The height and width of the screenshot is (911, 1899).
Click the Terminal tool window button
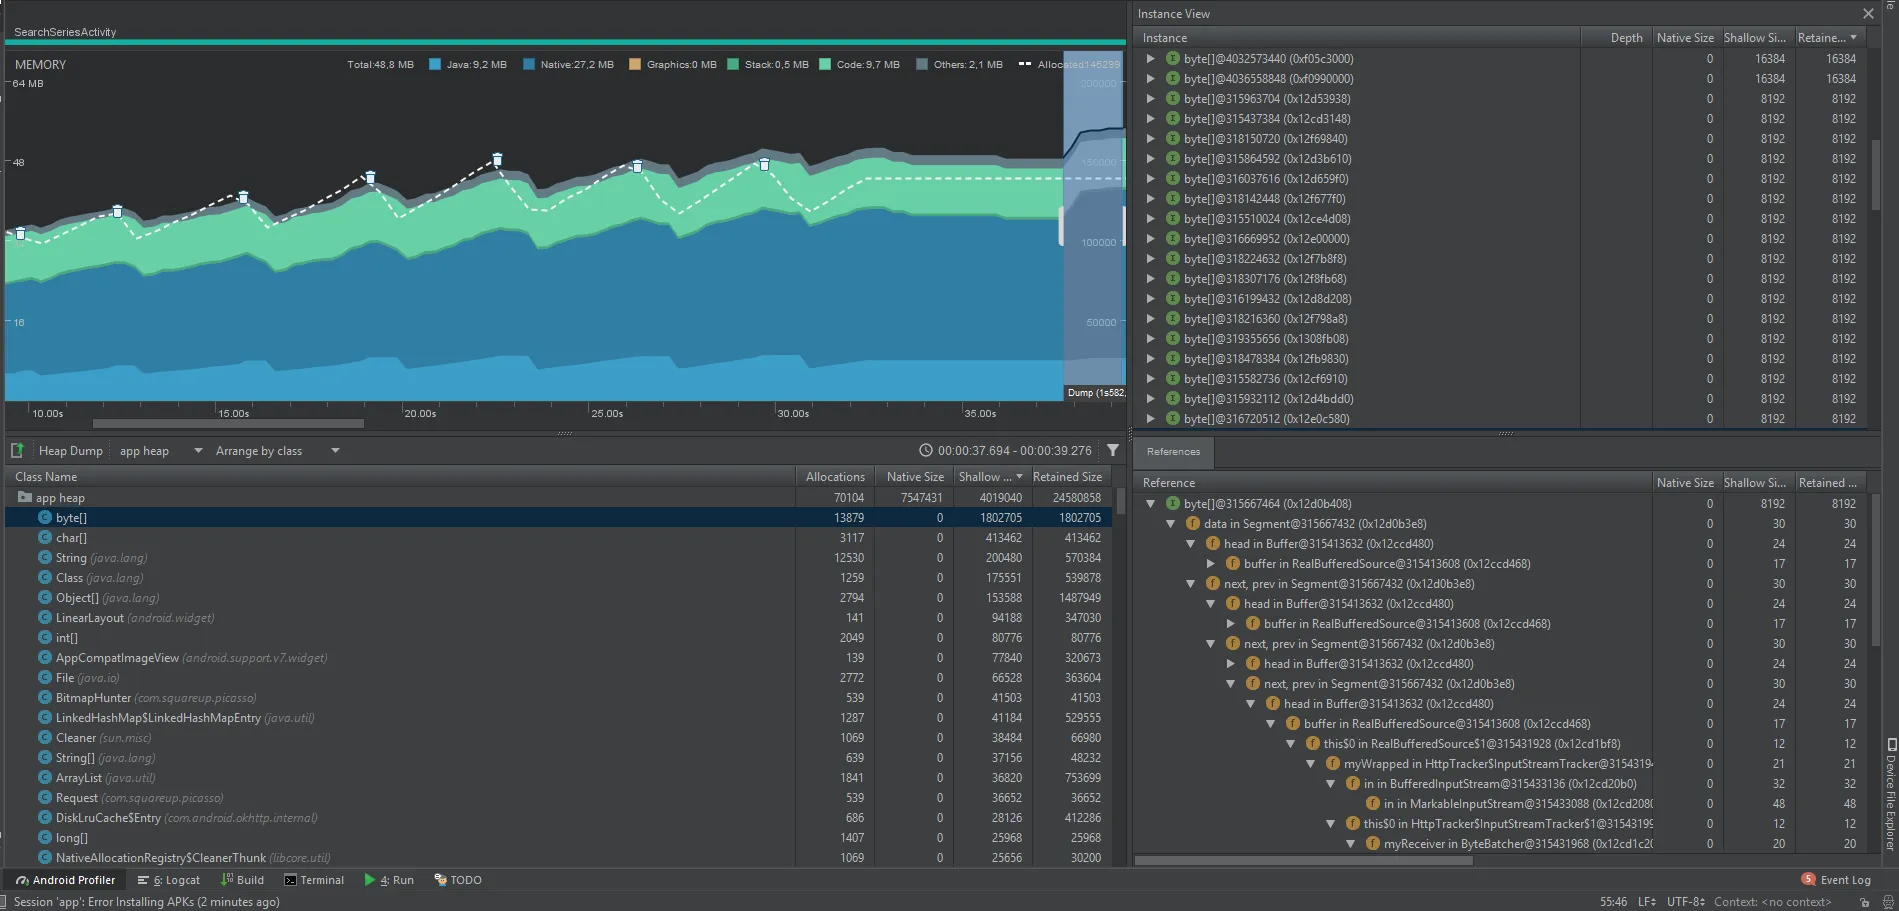[314, 880]
